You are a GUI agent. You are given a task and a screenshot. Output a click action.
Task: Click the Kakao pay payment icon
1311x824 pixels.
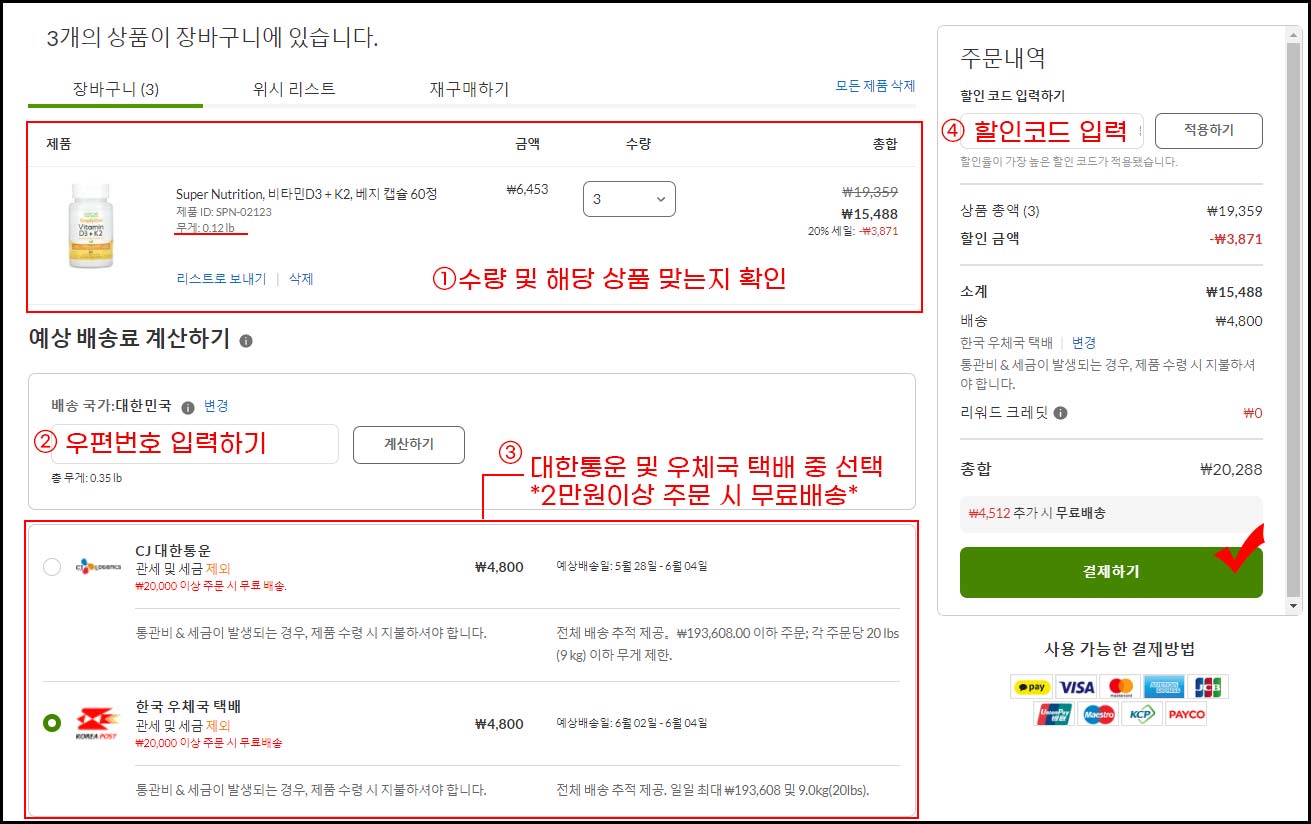pos(1031,687)
